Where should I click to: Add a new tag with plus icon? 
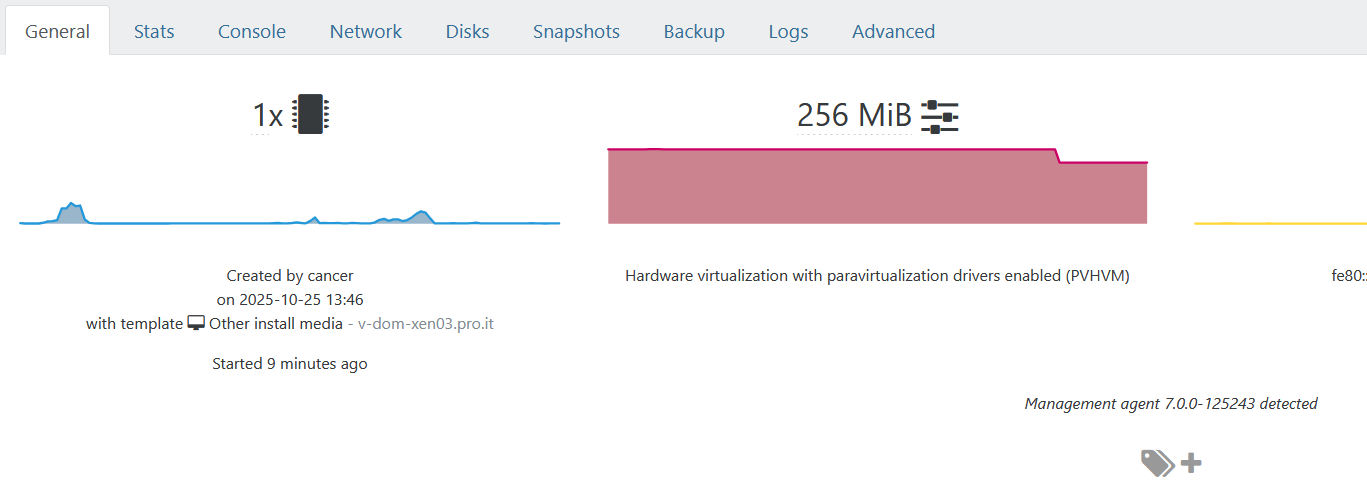click(x=1191, y=463)
